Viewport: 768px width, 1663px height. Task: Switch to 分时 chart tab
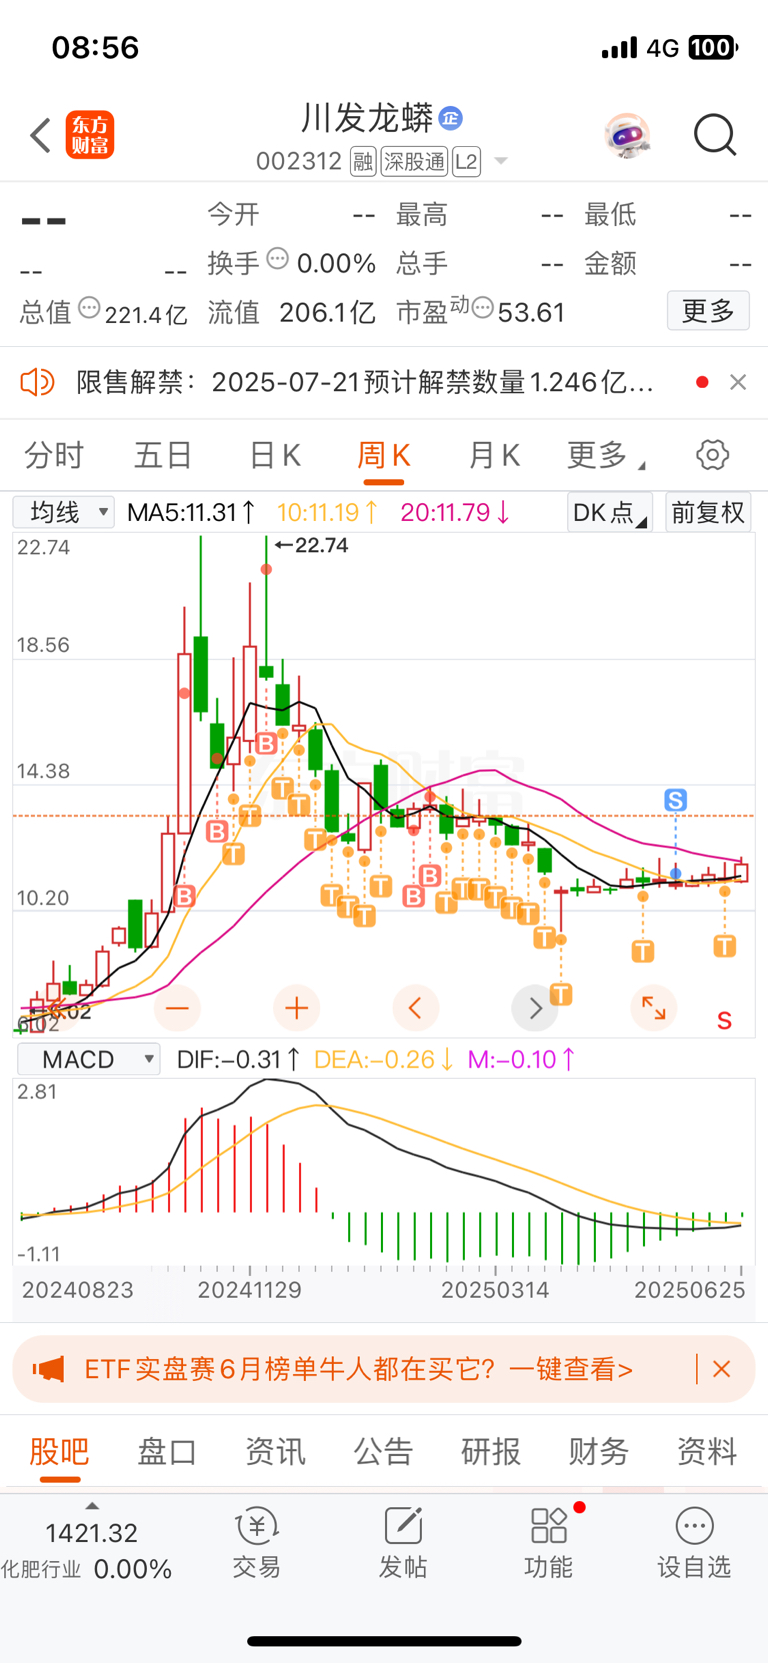point(54,456)
